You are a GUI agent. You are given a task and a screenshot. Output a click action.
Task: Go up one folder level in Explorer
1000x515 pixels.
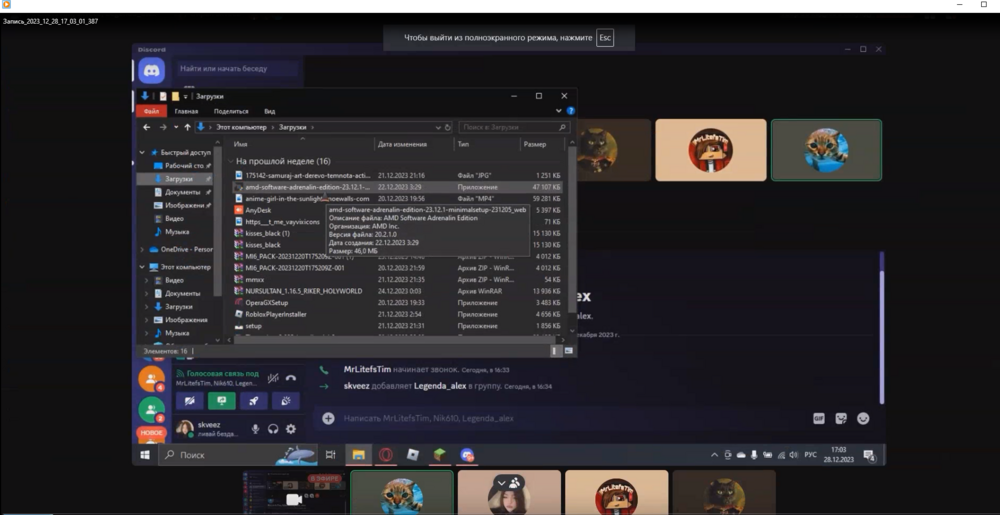[x=187, y=127]
